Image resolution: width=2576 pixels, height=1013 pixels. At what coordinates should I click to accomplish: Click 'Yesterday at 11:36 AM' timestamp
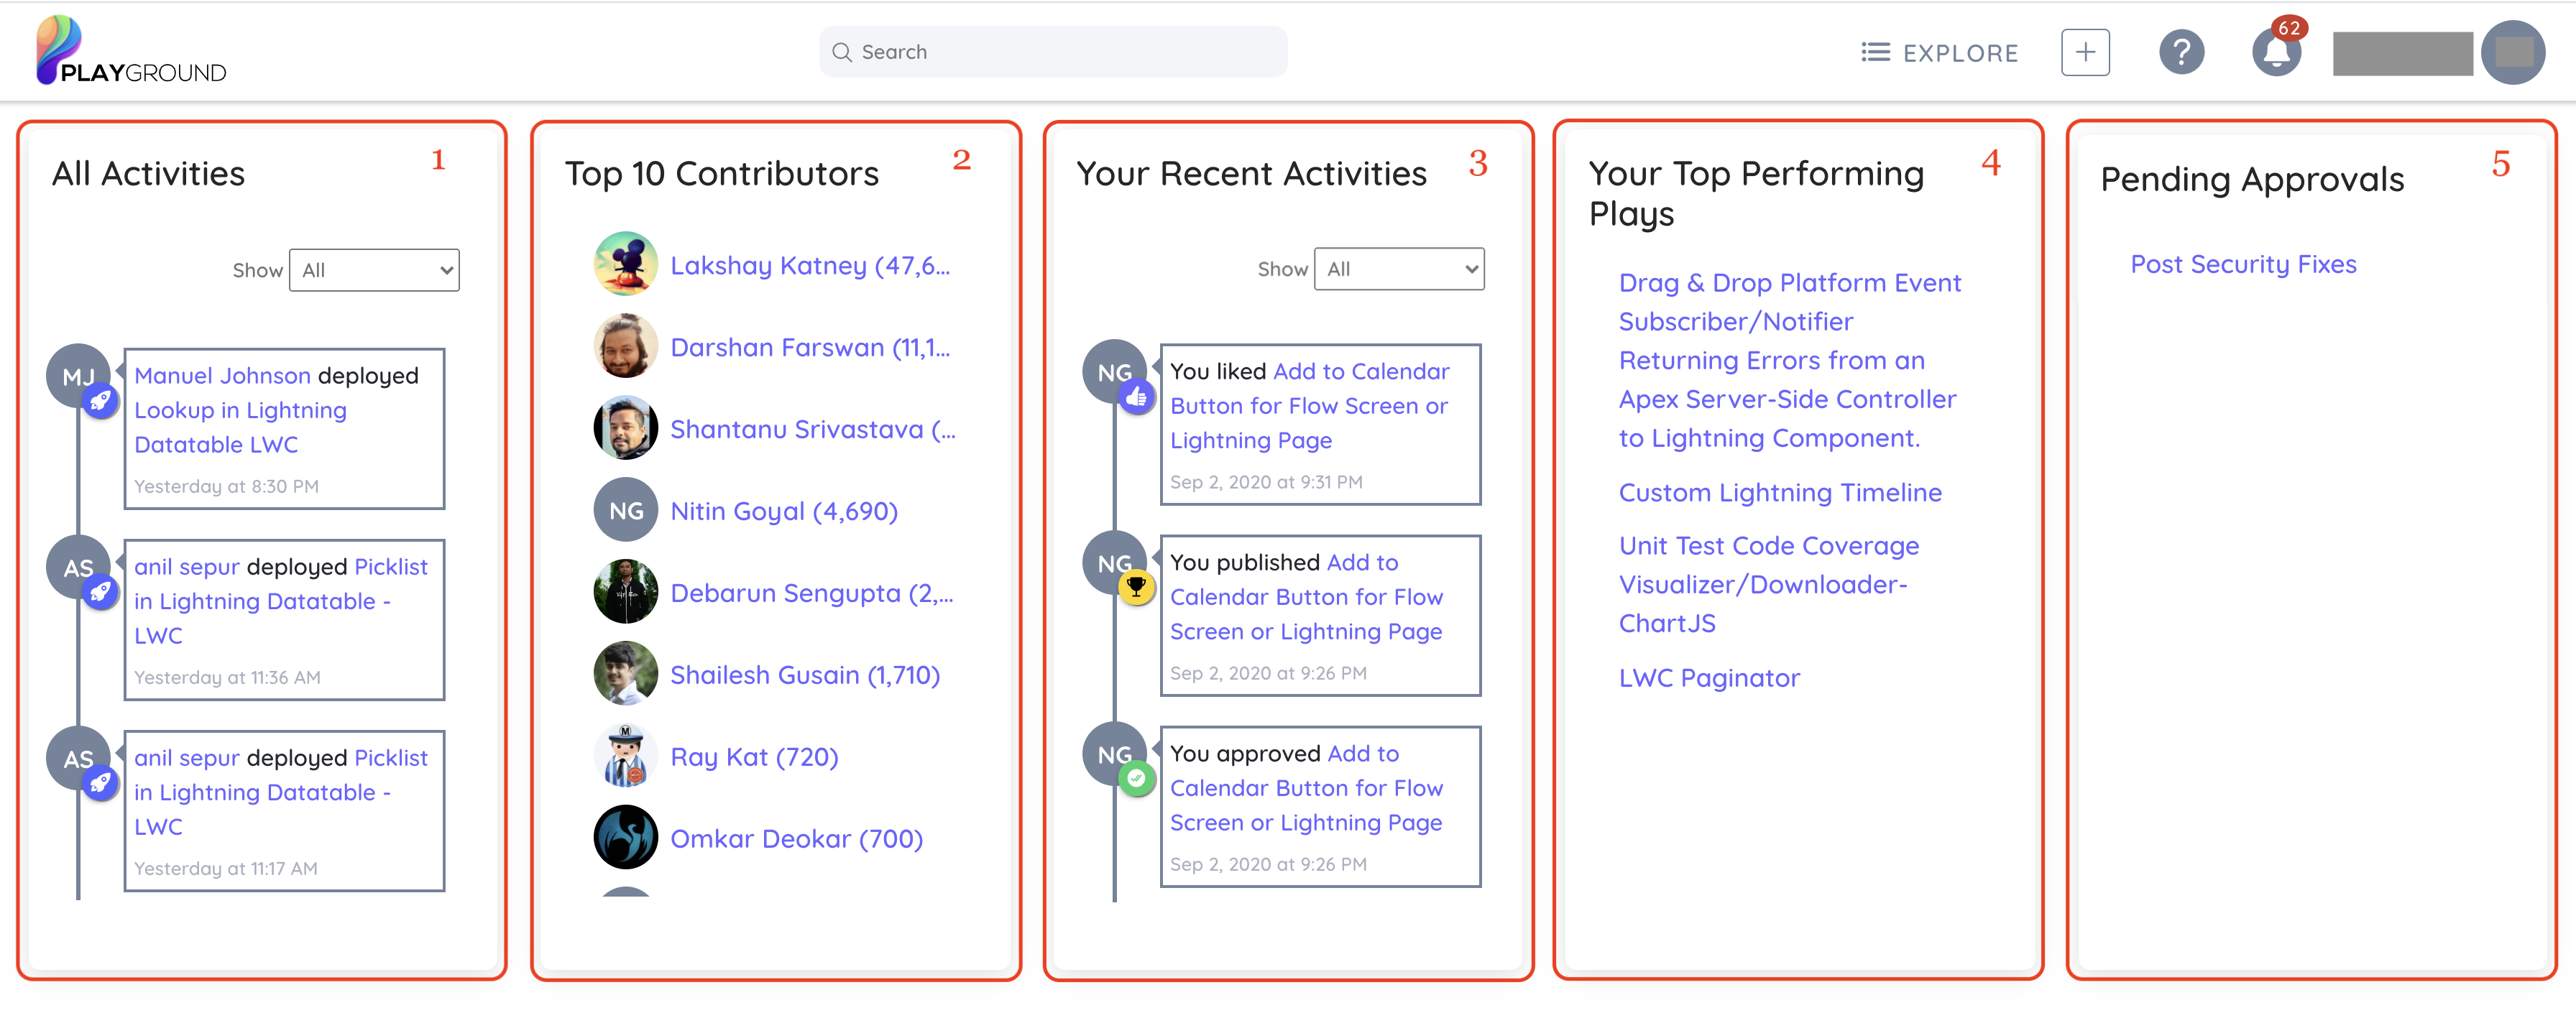point(227,678)
